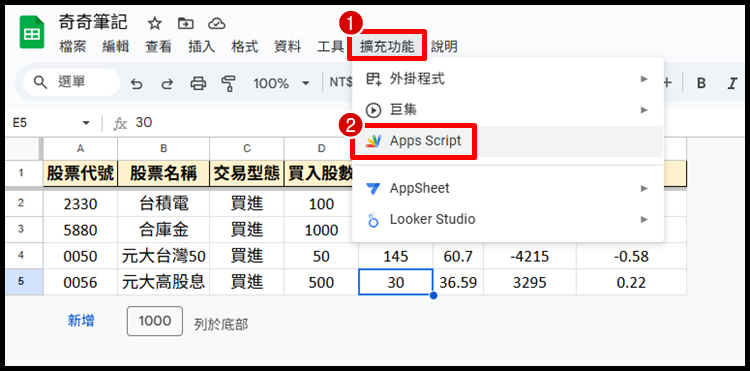
Task: Click the cell containing 36.59
Action: [x=458, y=282]
